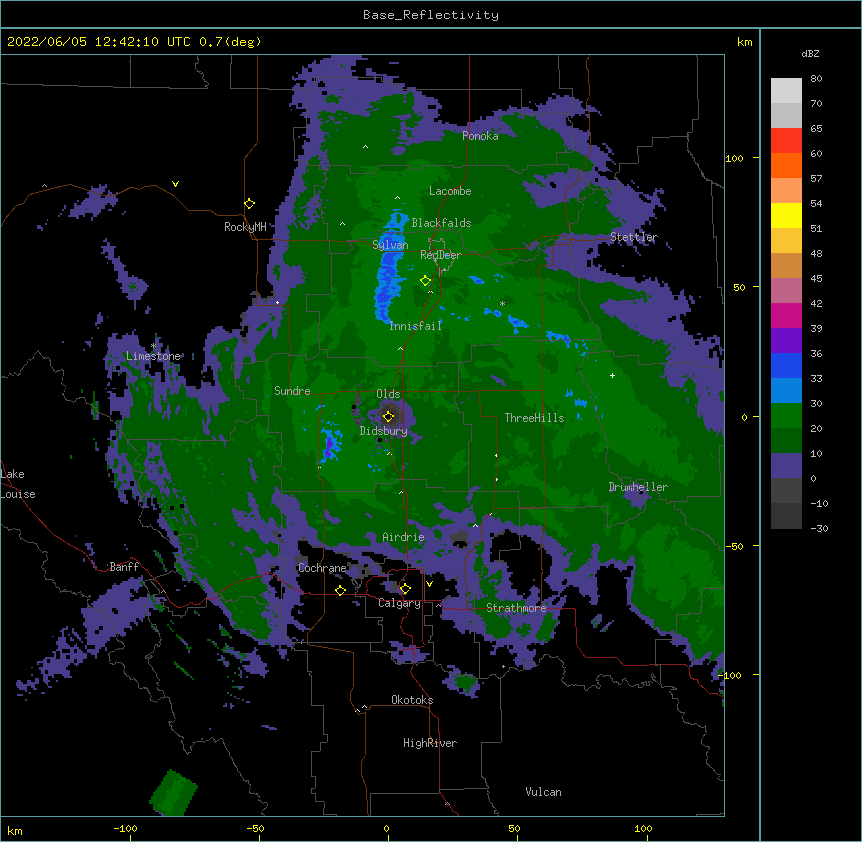
Task: Click the Vulcan town label
Action: 543,792
